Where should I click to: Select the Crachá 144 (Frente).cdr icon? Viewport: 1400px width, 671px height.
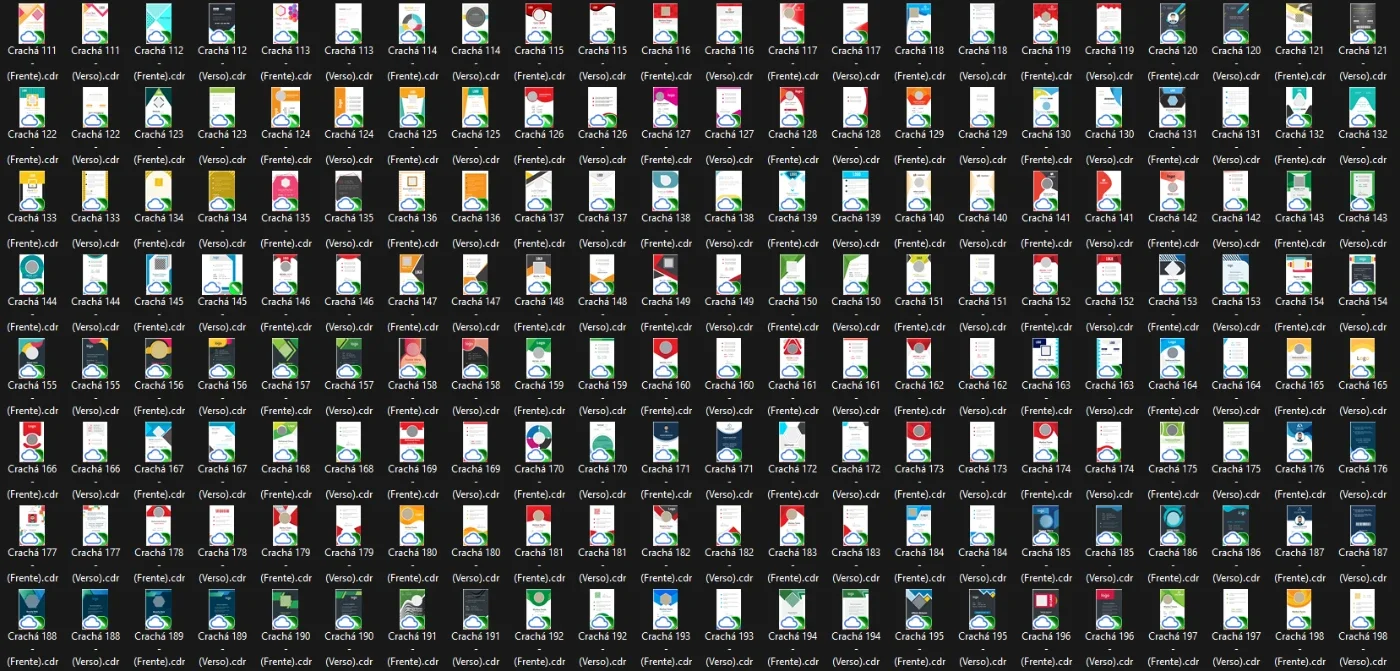tap(32, 273)
